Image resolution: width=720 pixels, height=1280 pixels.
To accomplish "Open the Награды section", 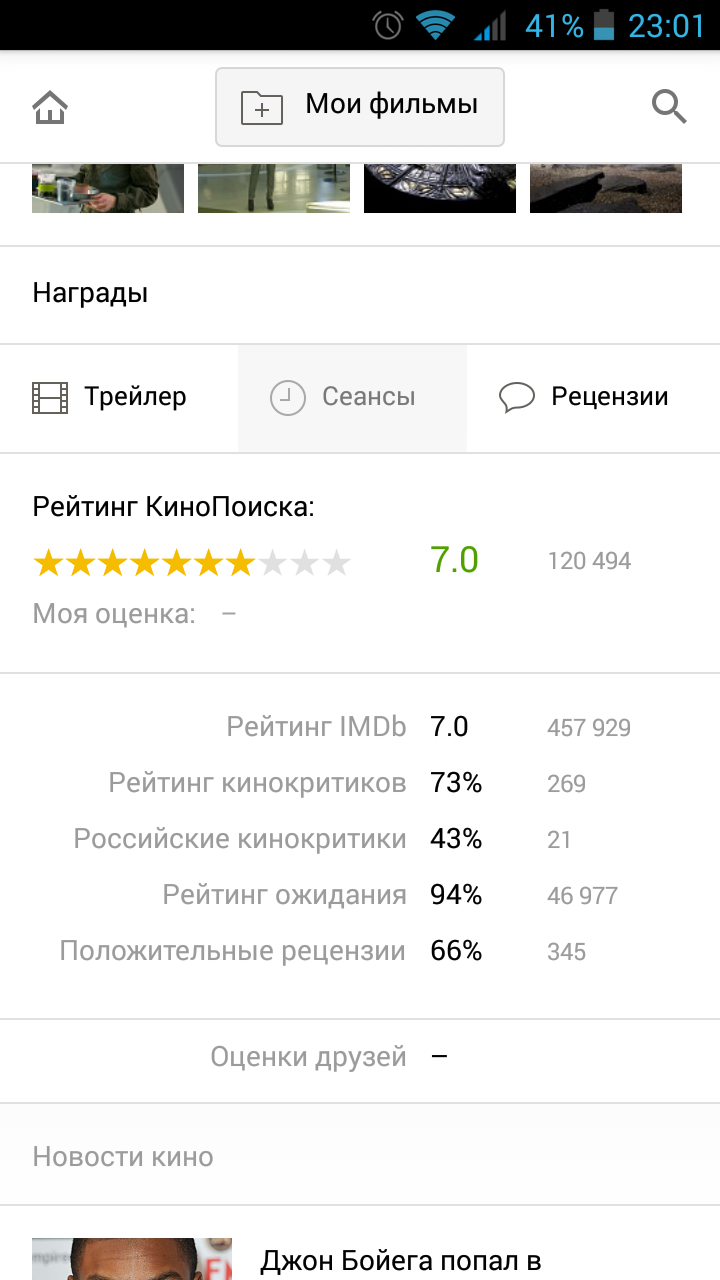I will pyautogui.click(x=360, y=294).
